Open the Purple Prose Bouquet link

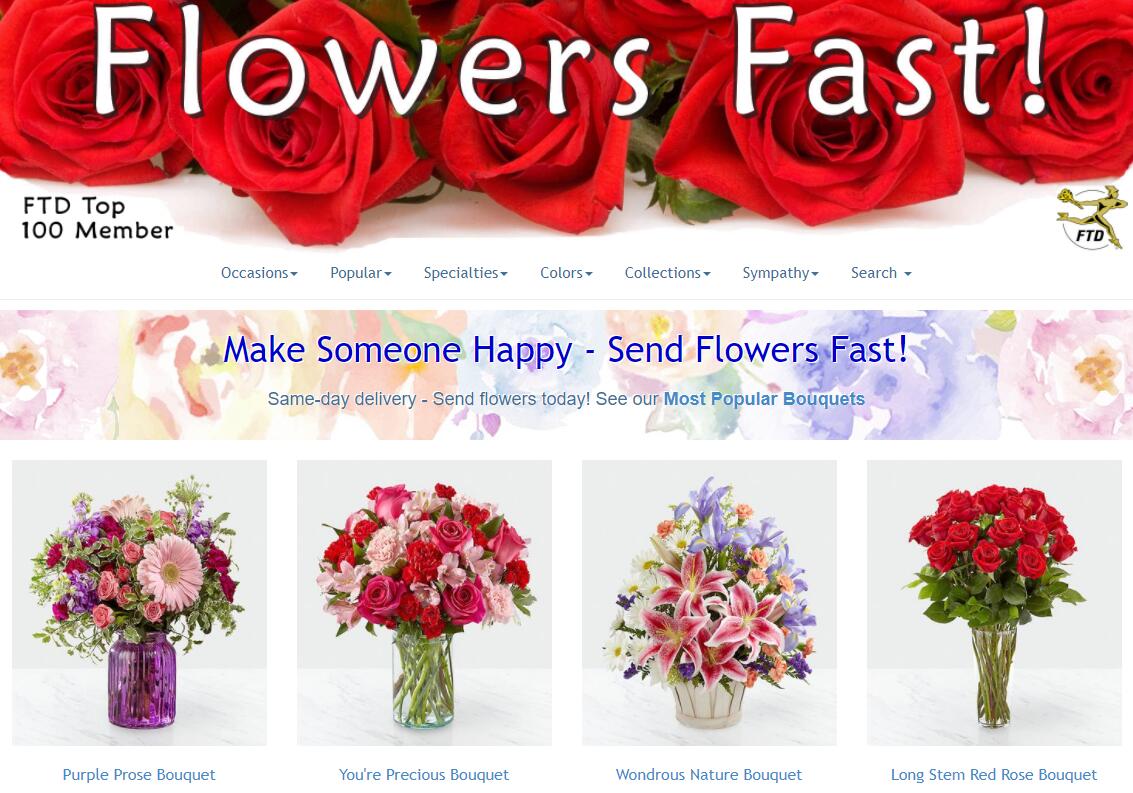tap(139, 775)
